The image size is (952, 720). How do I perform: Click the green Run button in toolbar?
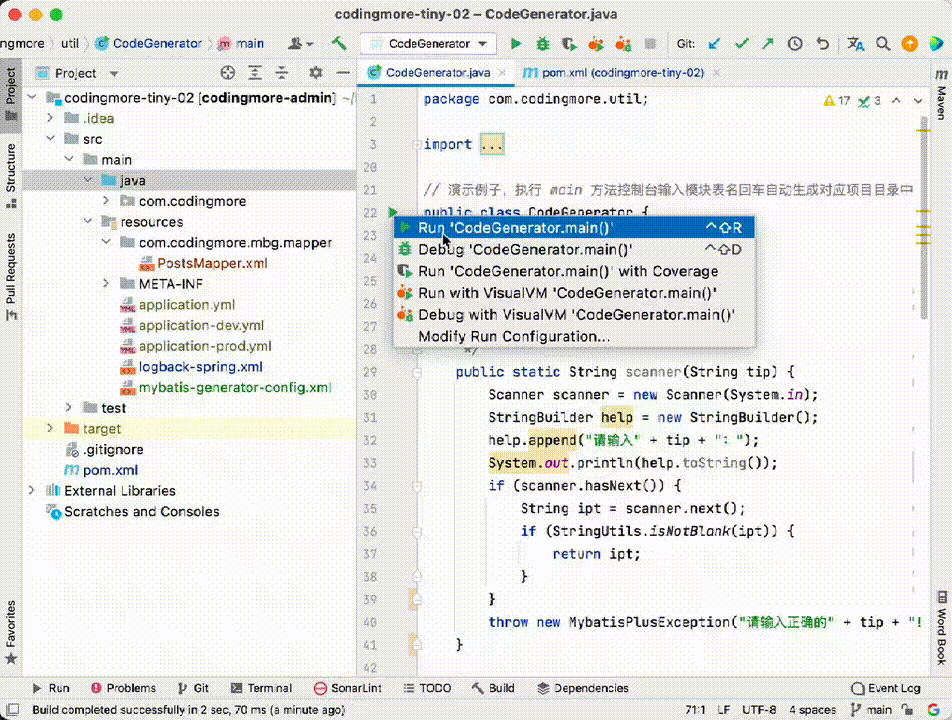[x=516, y=44]
